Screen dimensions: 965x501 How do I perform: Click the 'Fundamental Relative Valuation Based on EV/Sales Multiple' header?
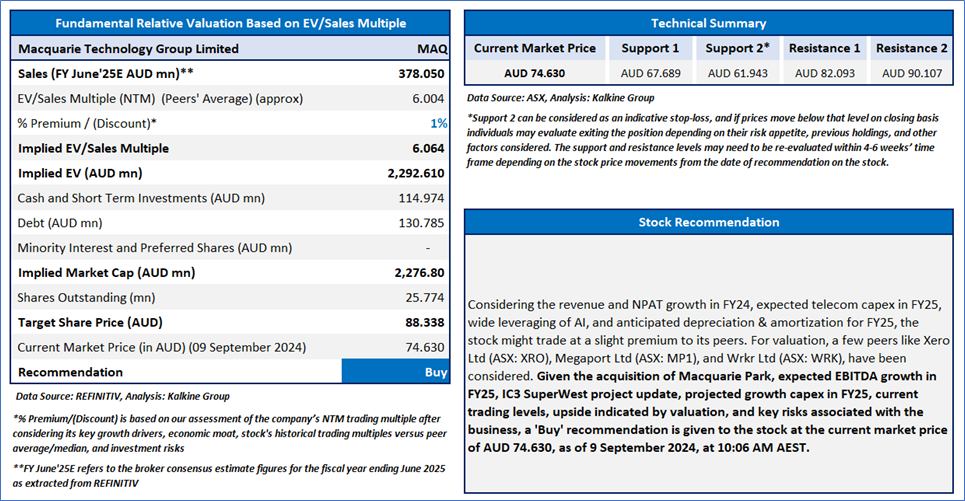click(x=230, y=23)
